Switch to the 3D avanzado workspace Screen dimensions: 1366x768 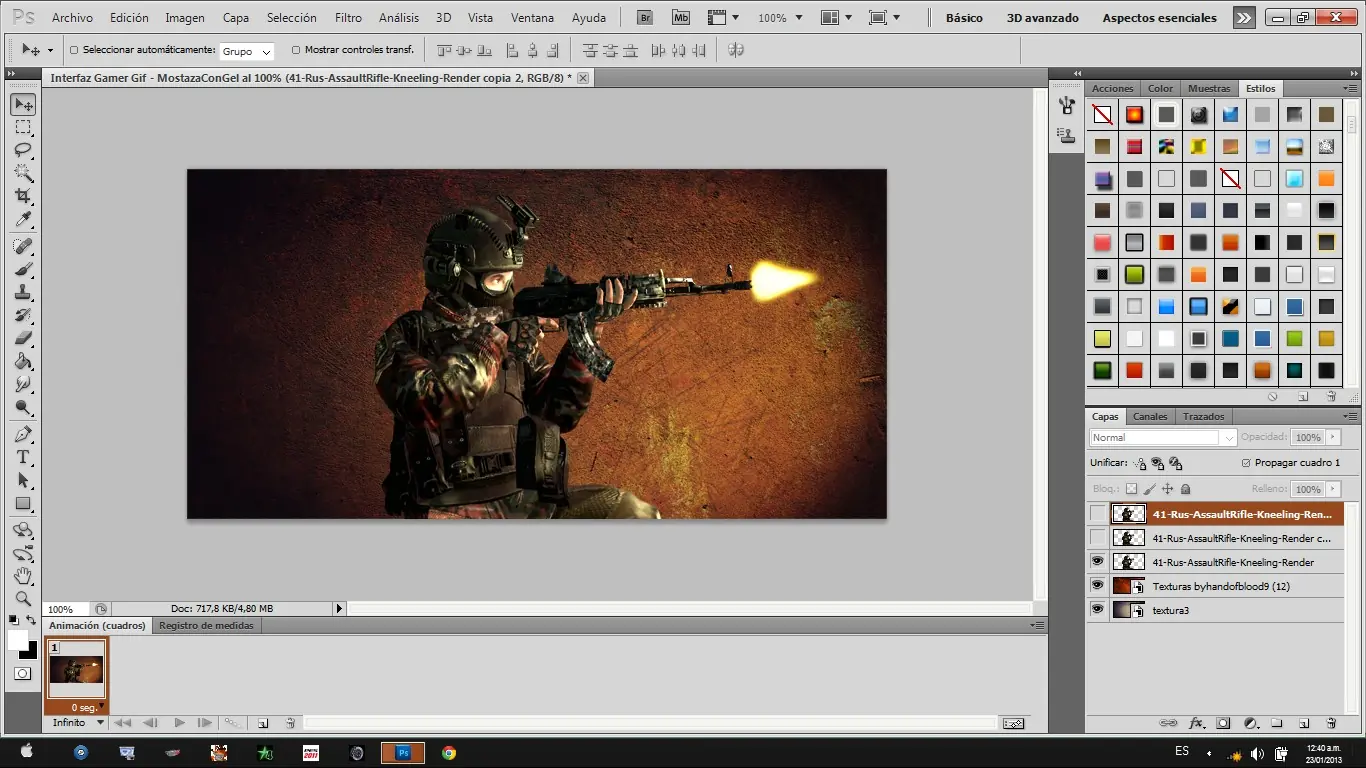coord(1042,18)
